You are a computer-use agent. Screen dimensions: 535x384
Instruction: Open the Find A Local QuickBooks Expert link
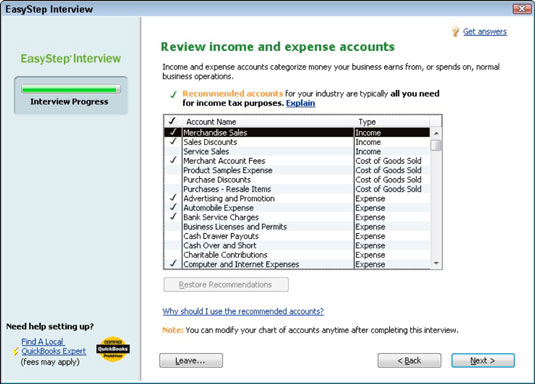tap(53, 346)
